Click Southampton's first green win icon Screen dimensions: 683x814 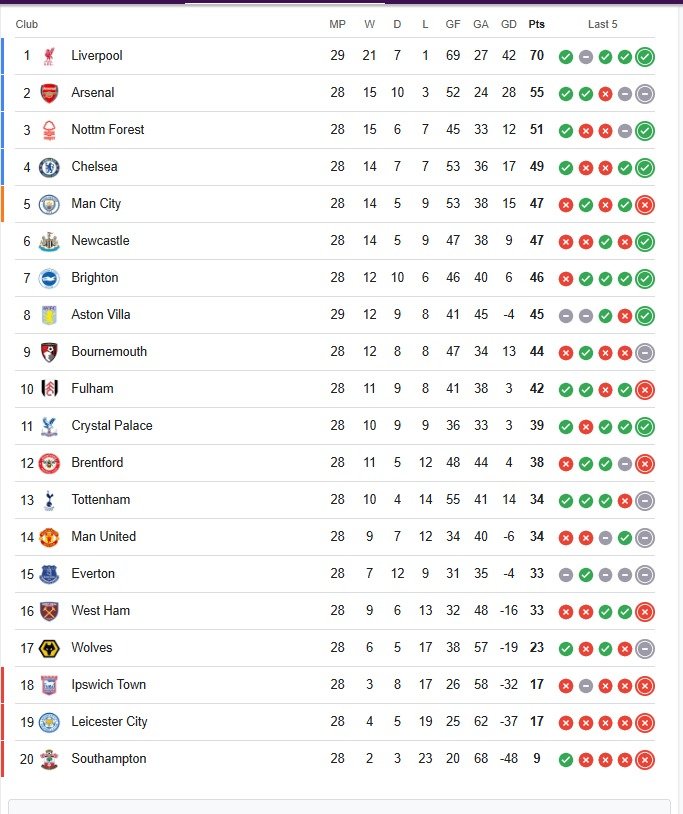(x=566, y=759)
